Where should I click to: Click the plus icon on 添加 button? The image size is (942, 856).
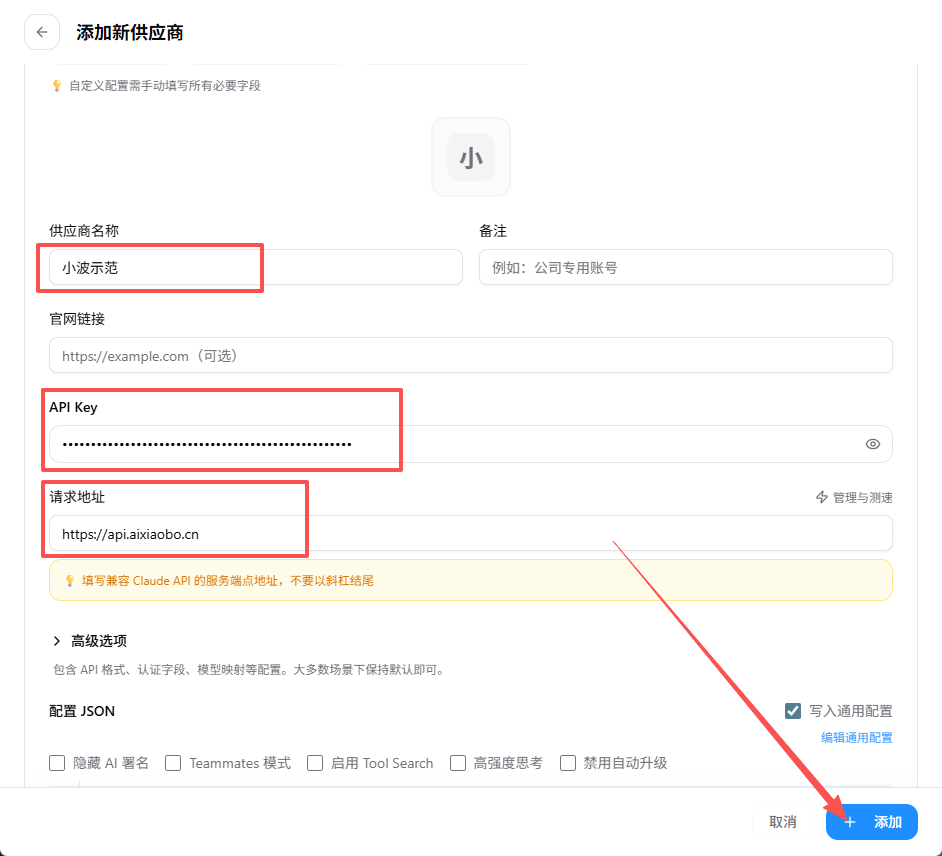click(x=850, y=822)
